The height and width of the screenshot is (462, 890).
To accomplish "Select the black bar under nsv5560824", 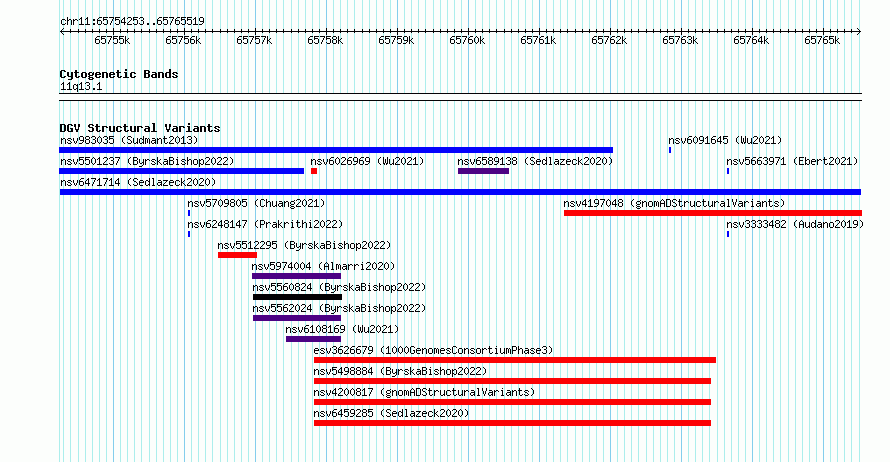I will (x=297, y=297).
